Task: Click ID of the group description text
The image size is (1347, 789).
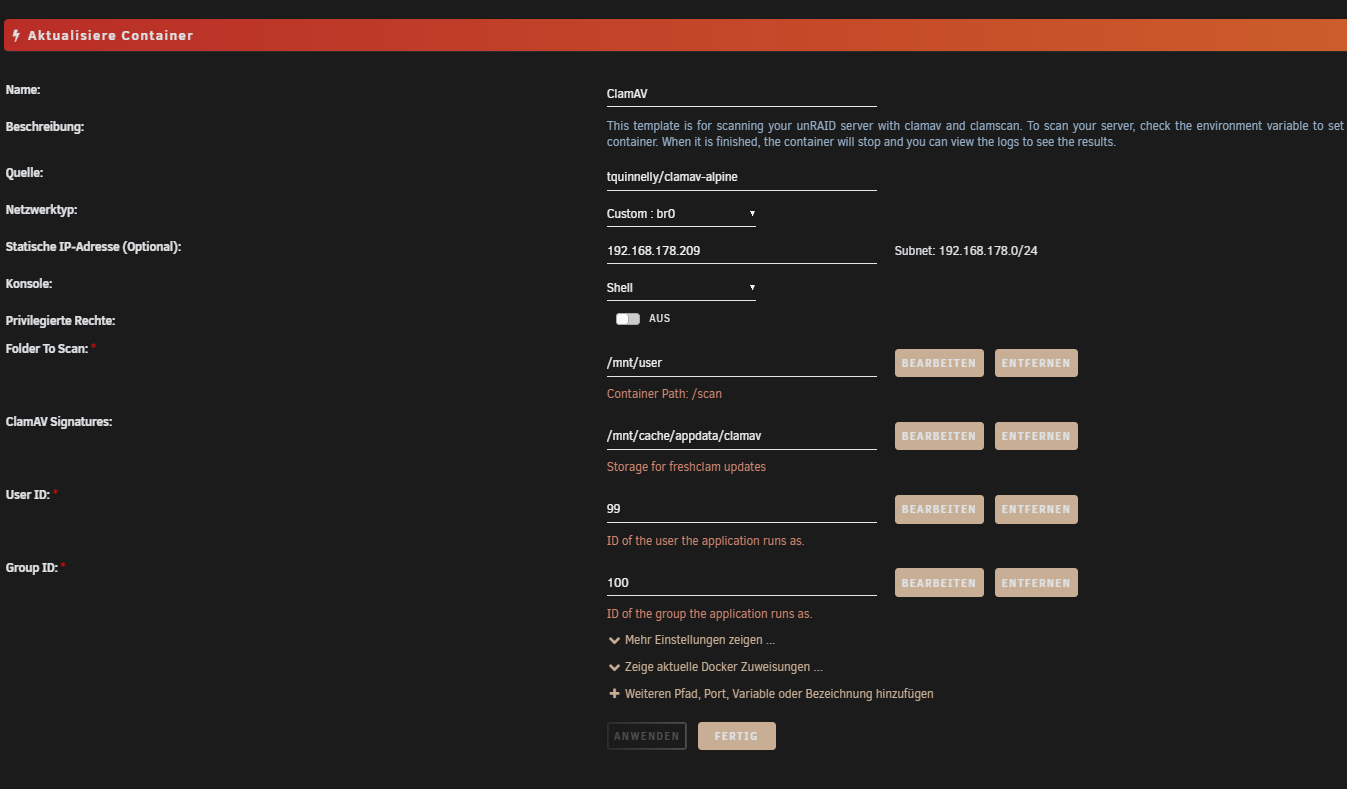Action: pyautogui.click(x=709, y=614)
